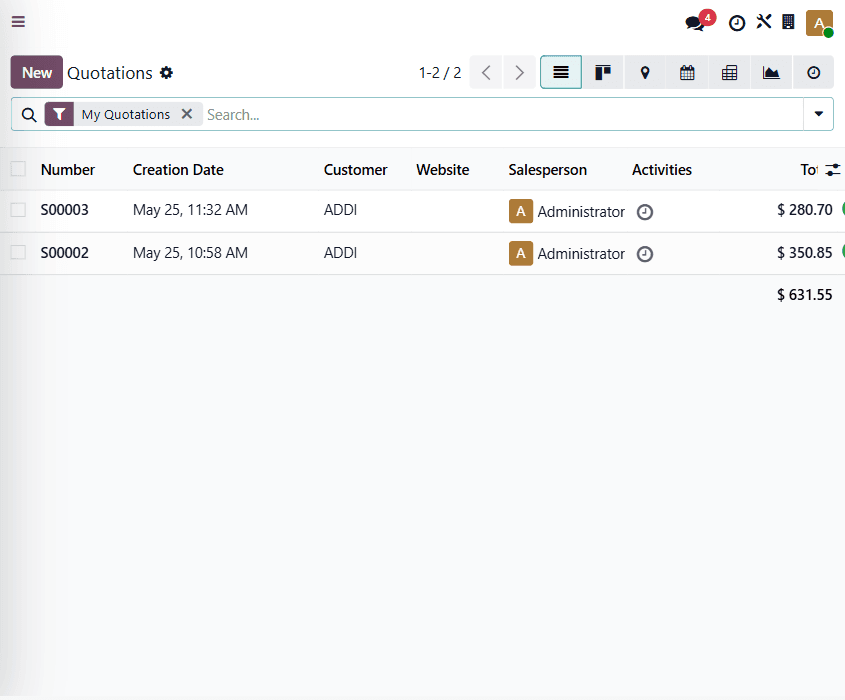845x700 pixels.
Task: Open the messages conversations icon
Action: [695, 23]
